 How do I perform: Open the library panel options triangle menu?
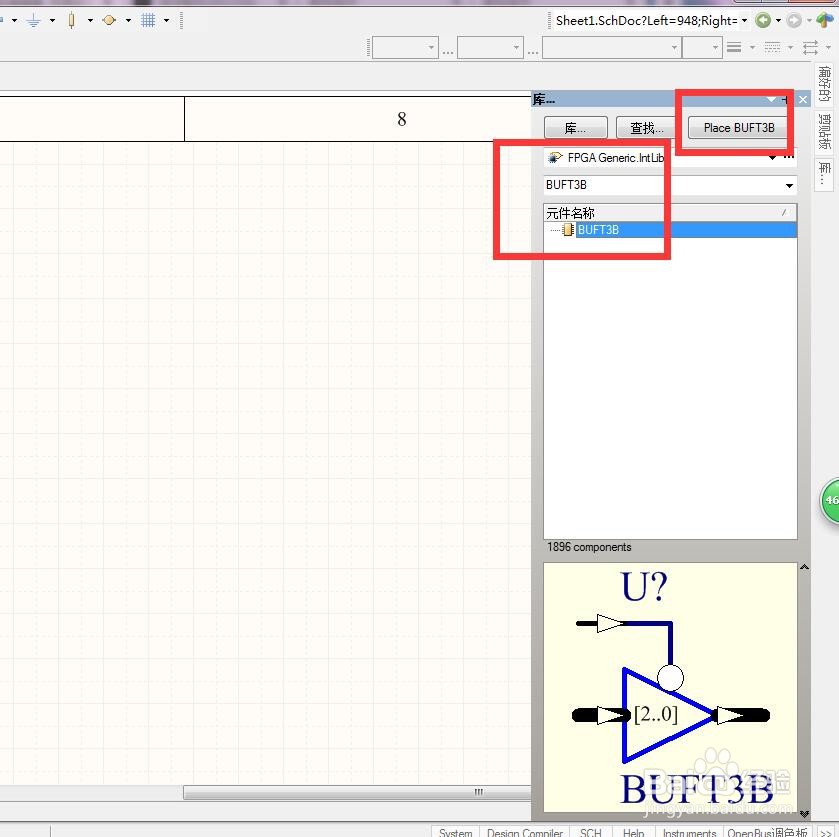[771, 100]
